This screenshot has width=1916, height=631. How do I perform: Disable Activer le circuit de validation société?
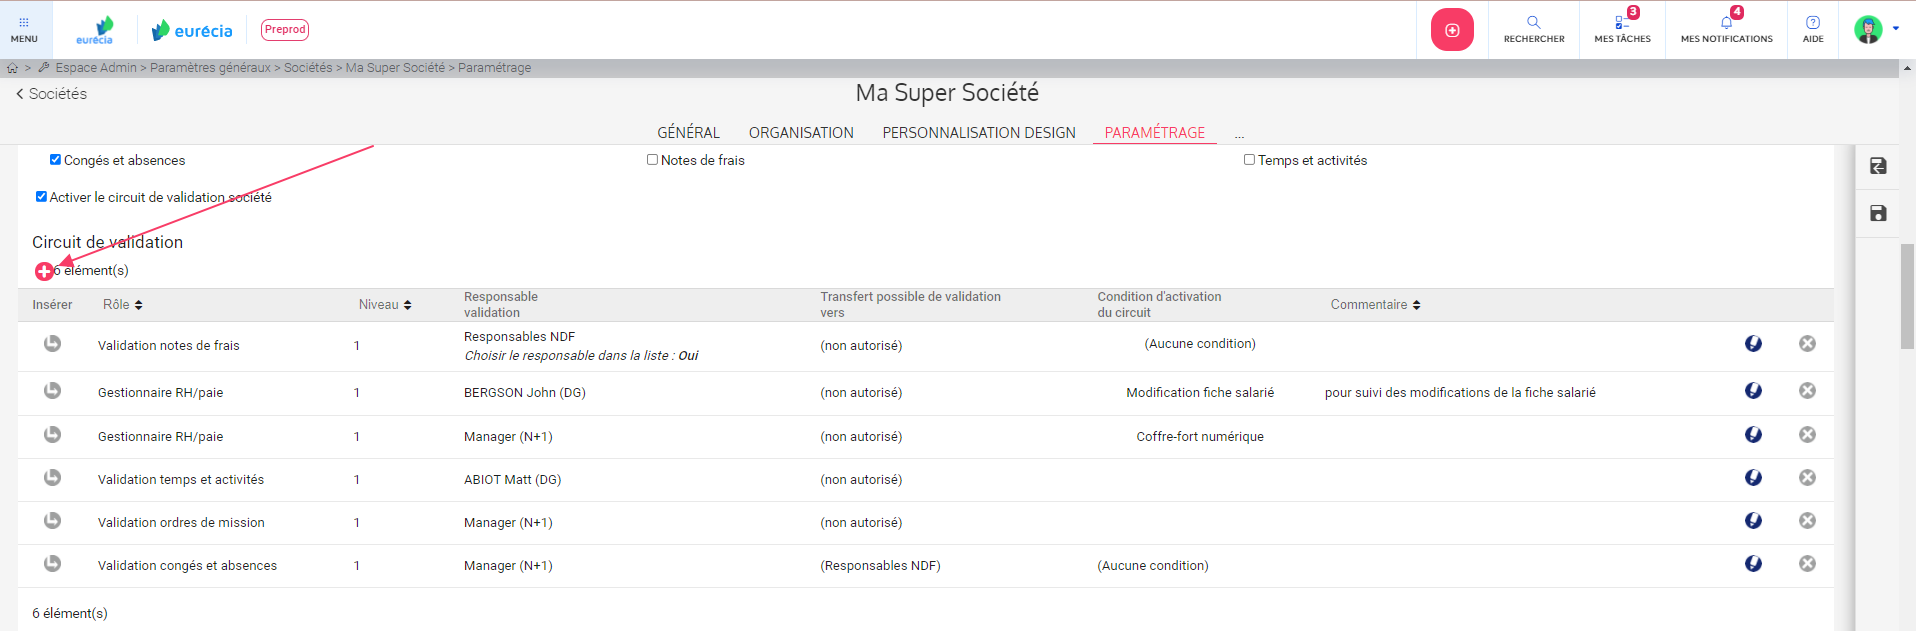click(42, 197)
